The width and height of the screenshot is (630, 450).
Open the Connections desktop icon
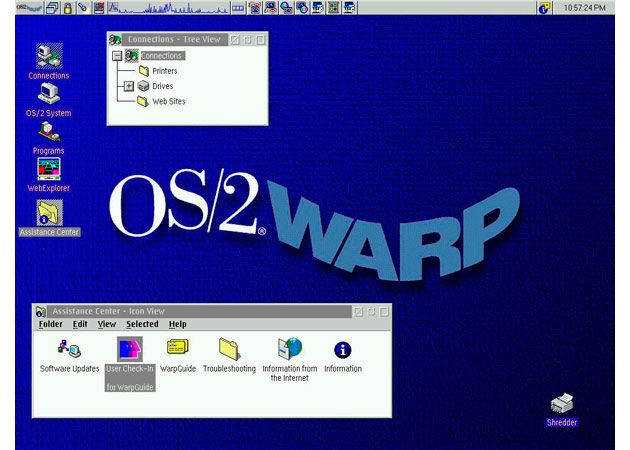pyautogui.click(x=48, y=56)
